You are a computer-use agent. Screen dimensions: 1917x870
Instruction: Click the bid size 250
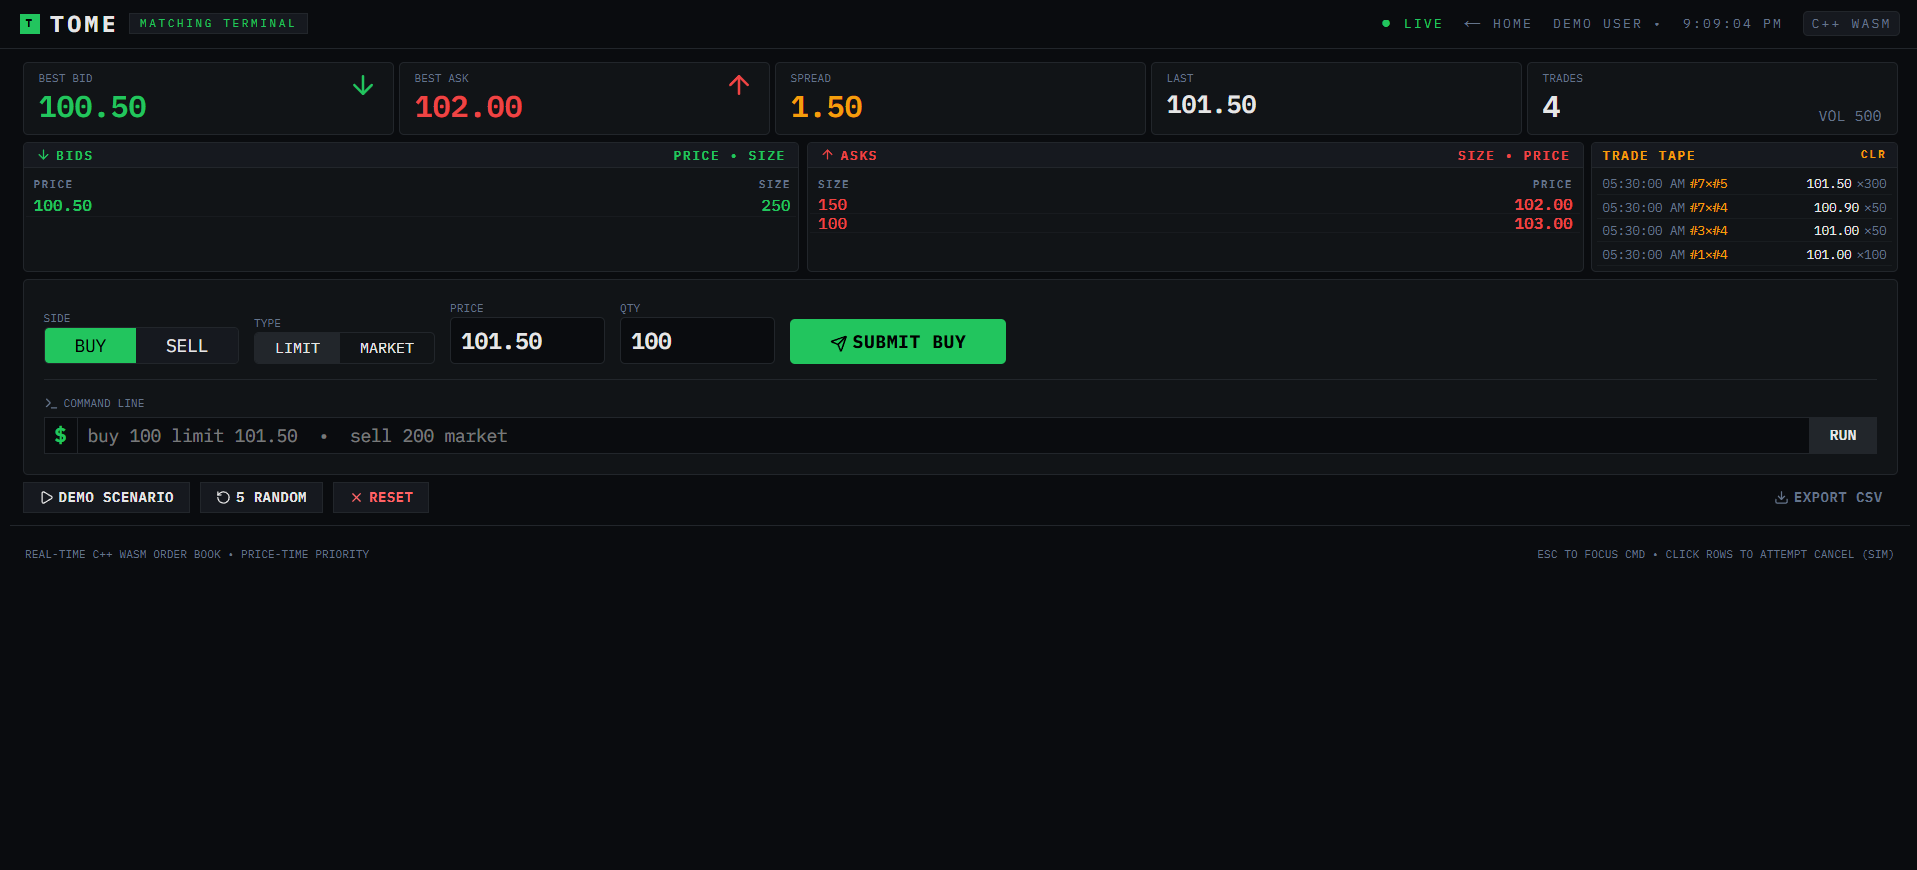pyautogui.click(x=775, y=206)
